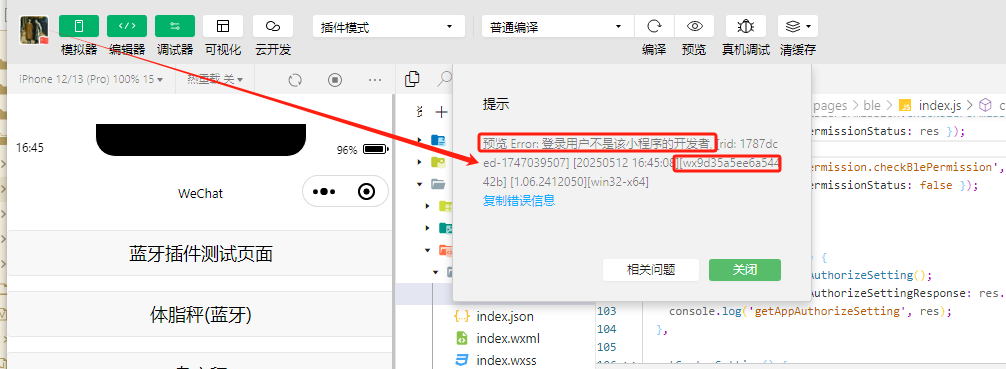This screenshot has width=1006, height=369.
Task: Click line number 103 in gutter
Action: click(x=606, y=311)
